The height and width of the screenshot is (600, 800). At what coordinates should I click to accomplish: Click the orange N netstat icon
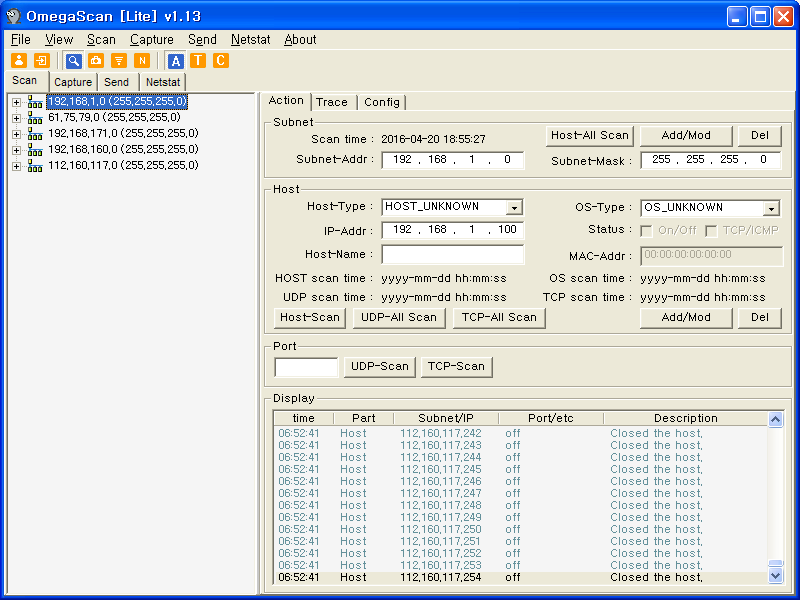142,61
